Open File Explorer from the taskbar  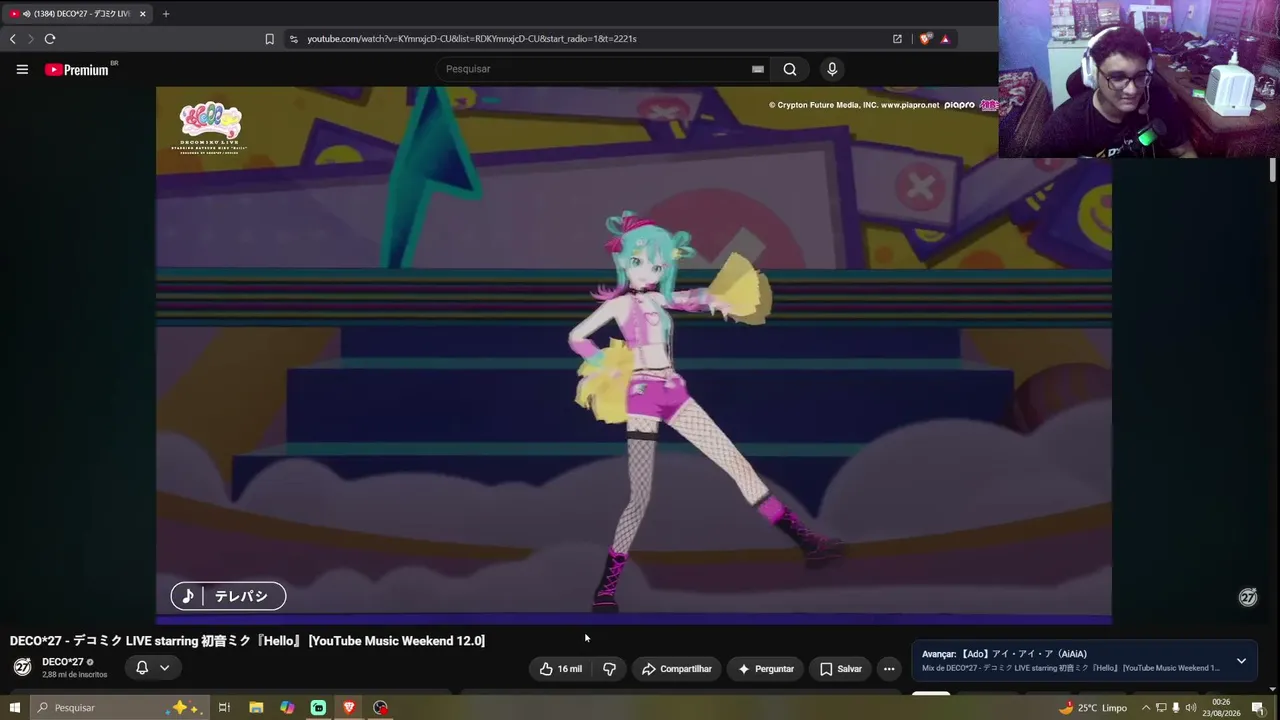tap(256, 708)
